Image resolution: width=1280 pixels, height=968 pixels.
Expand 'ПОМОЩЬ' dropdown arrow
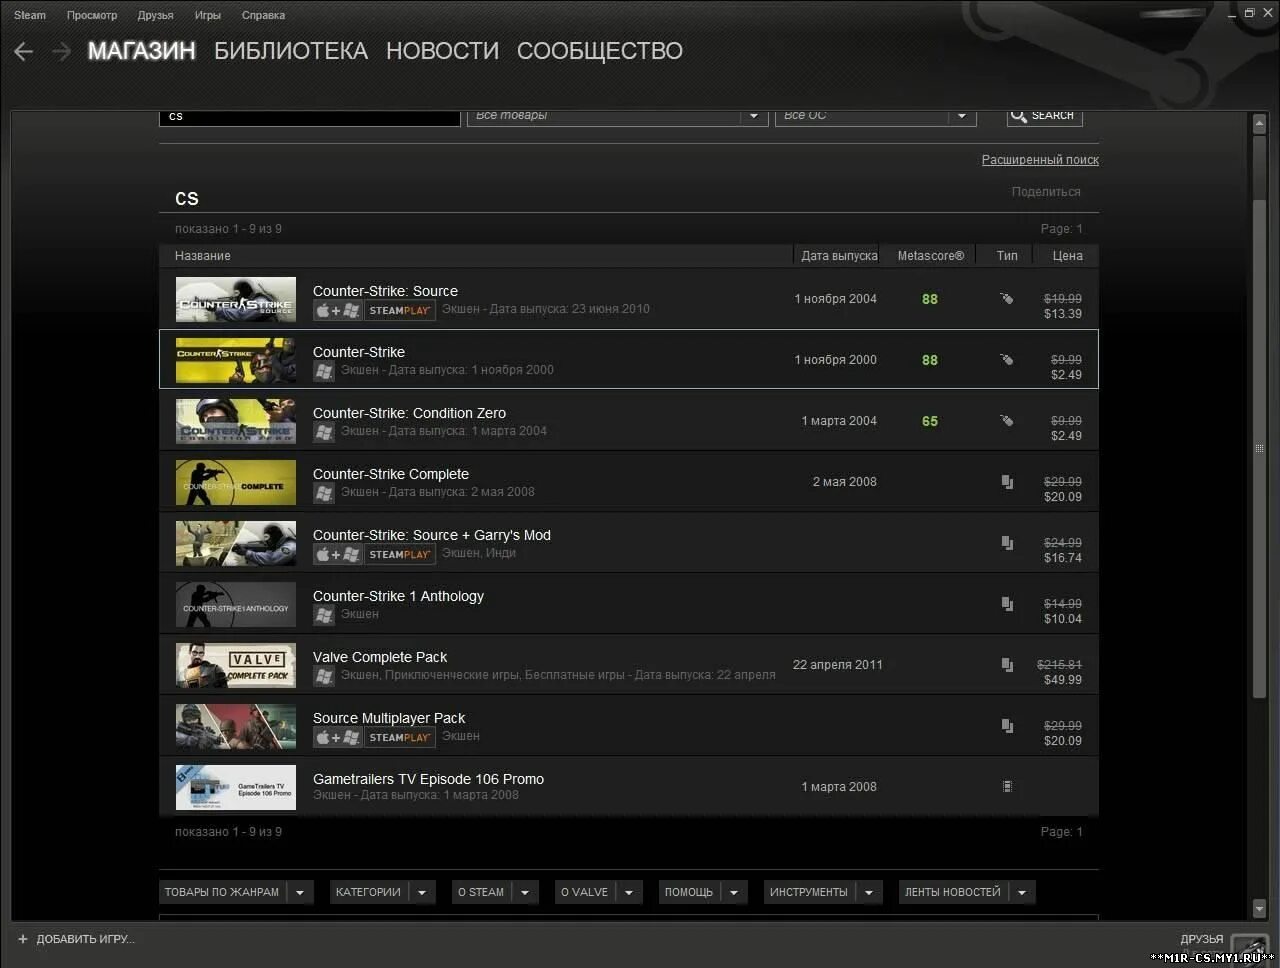pyautogui.click(x=734, y=892)
